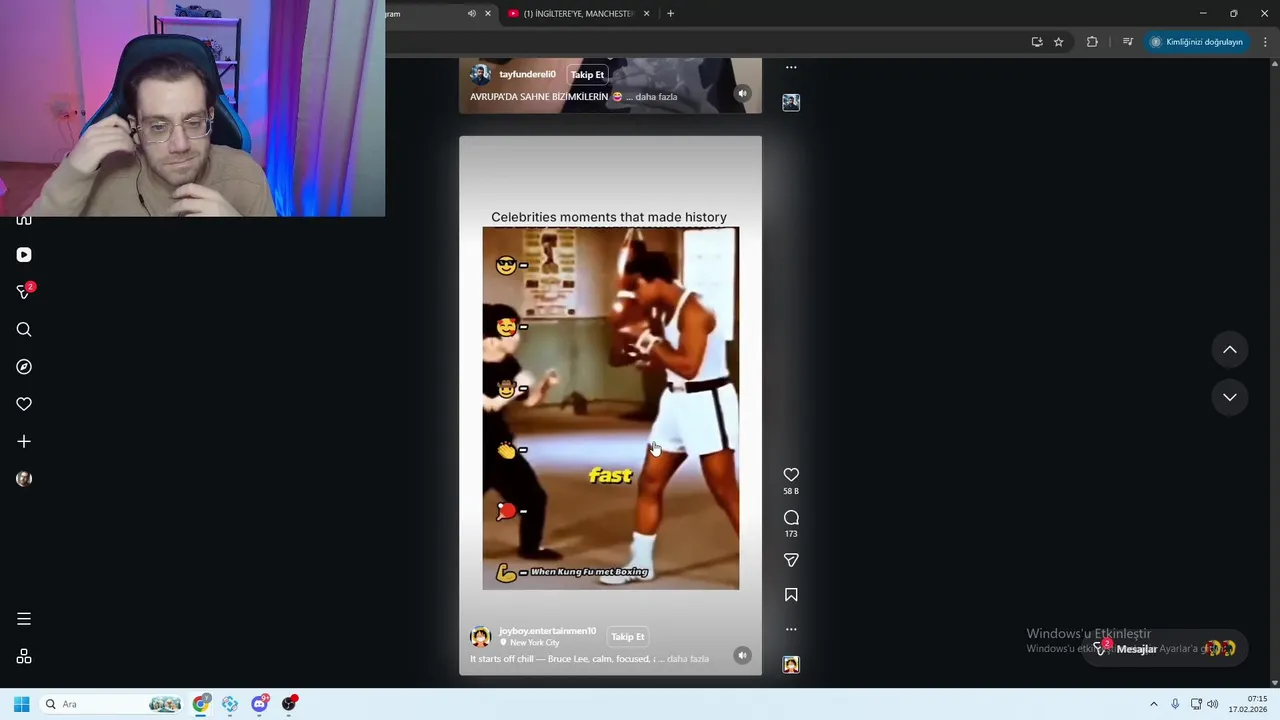Open the Meta apps grid icon

tap(24, 657)
